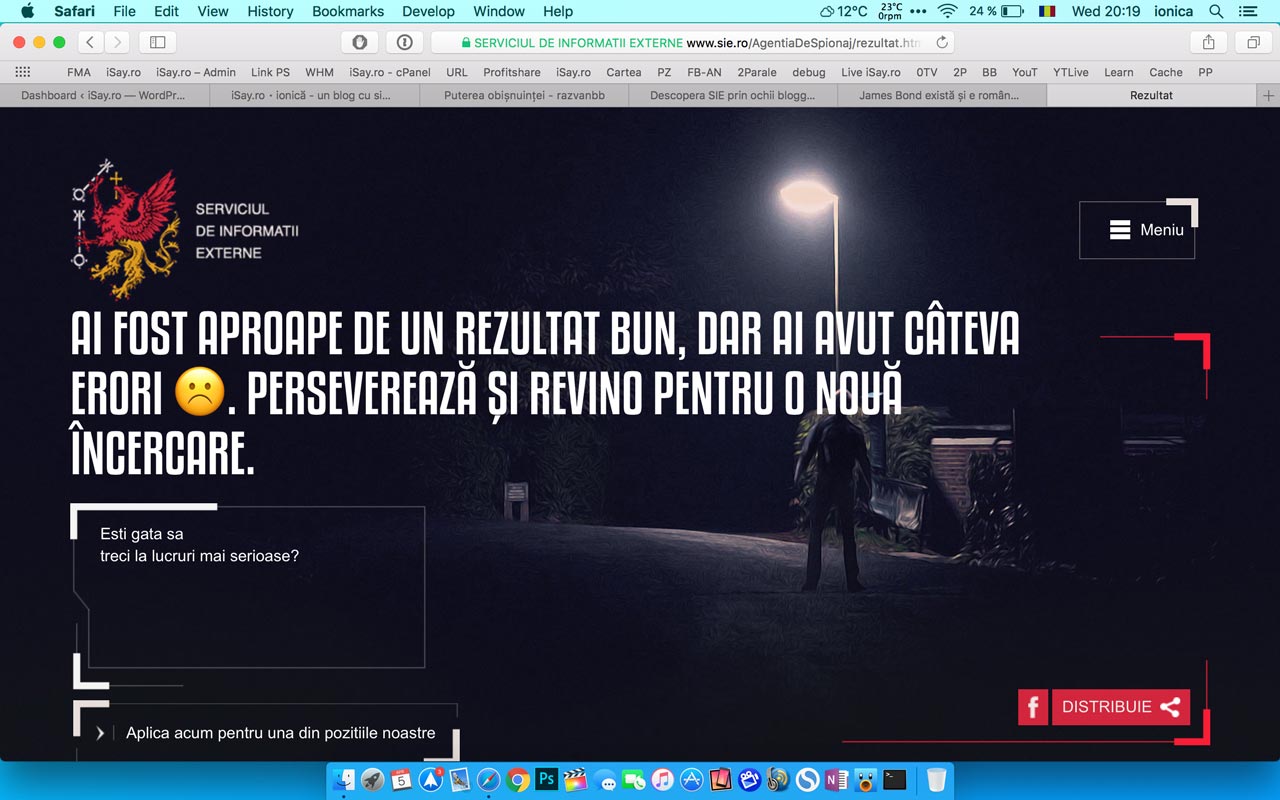1280x800 pixels.
Task: Open the YTLive bookmark
Action: pos(1071,72)
